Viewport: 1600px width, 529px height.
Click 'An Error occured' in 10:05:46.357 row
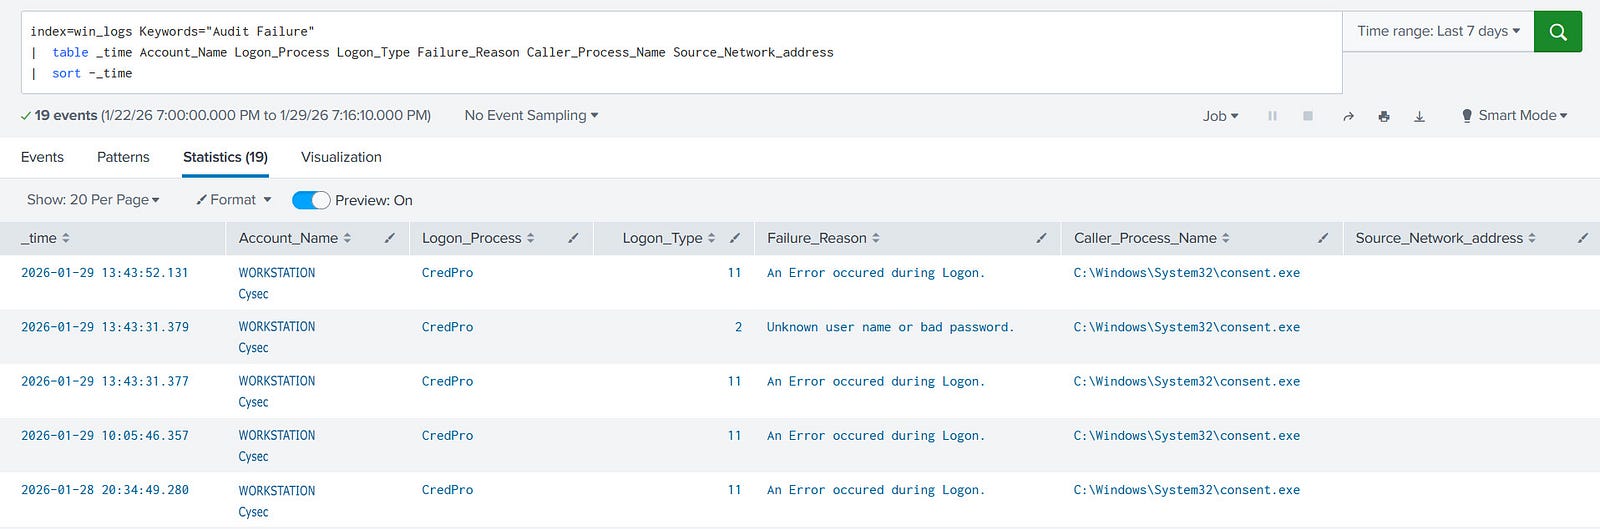876,435
